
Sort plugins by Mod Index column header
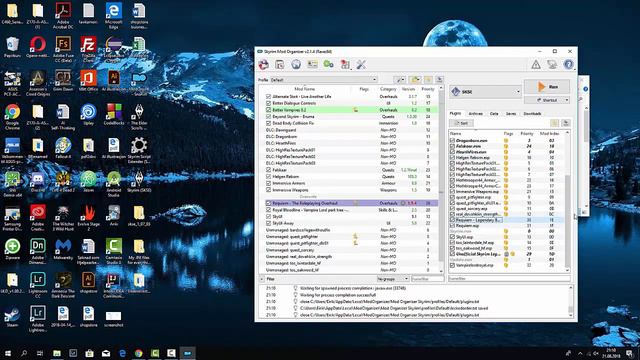[x=549, y=133]
